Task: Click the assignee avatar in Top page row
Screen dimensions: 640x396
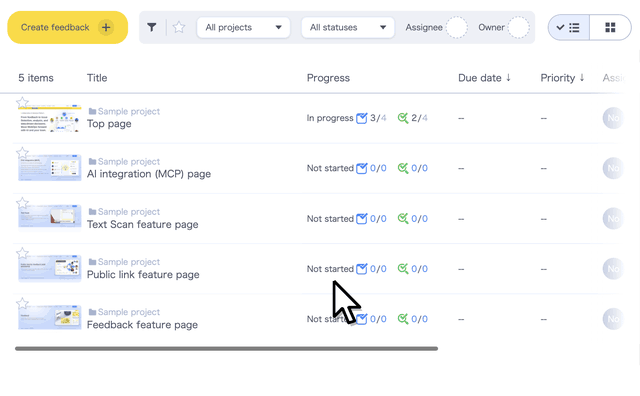Action: [x=613, y=118]
